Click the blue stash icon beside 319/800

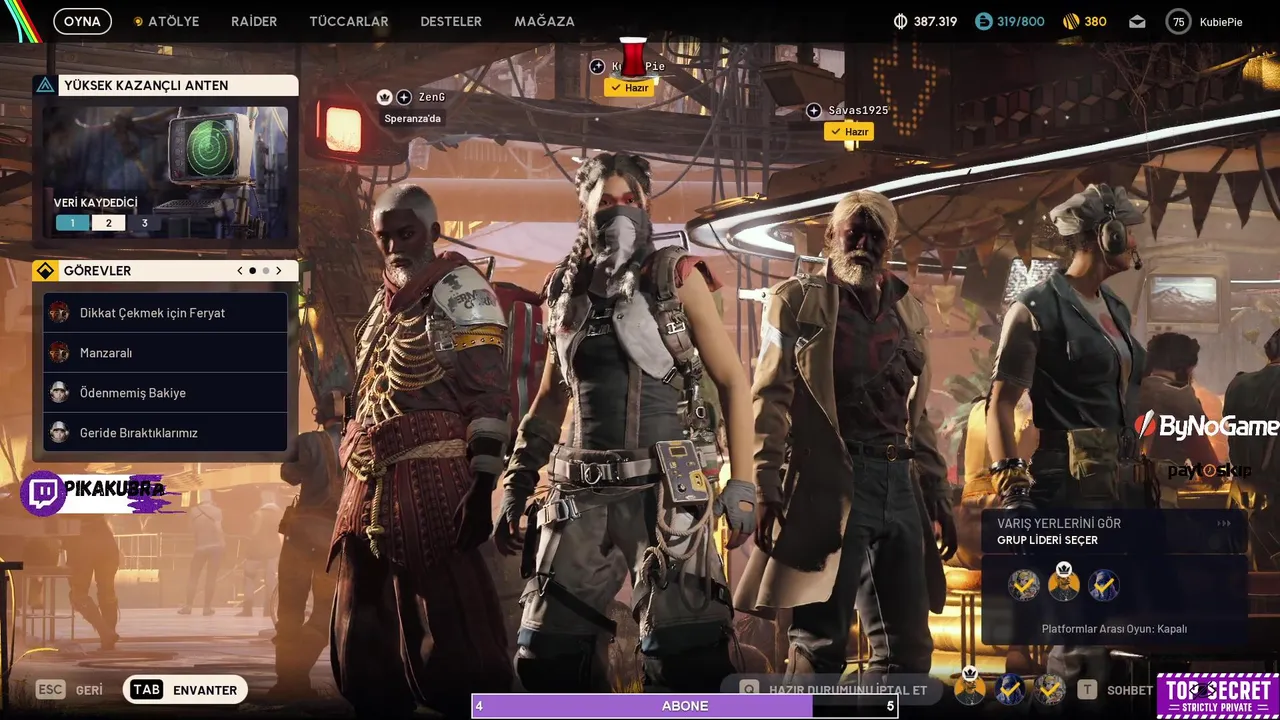(984, 21)
